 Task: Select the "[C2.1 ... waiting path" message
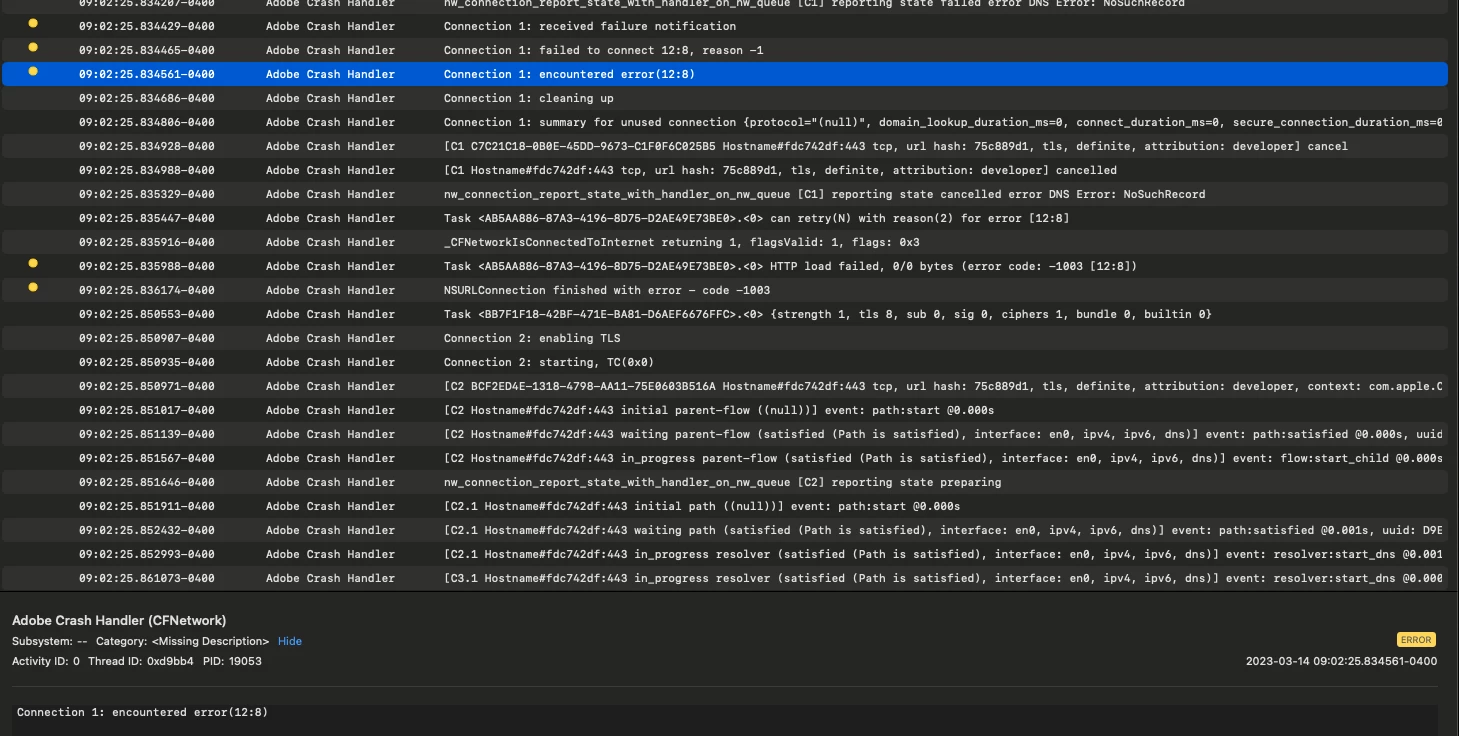943,530
